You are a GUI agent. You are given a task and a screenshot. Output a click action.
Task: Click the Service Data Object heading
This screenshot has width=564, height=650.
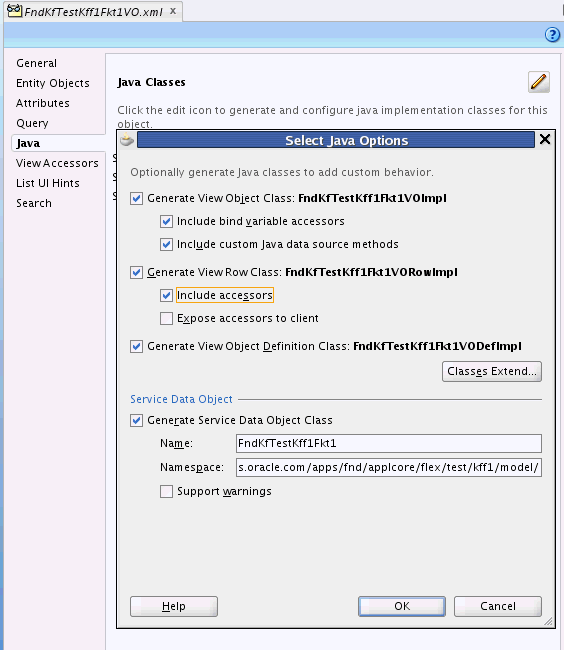(181, 399)
